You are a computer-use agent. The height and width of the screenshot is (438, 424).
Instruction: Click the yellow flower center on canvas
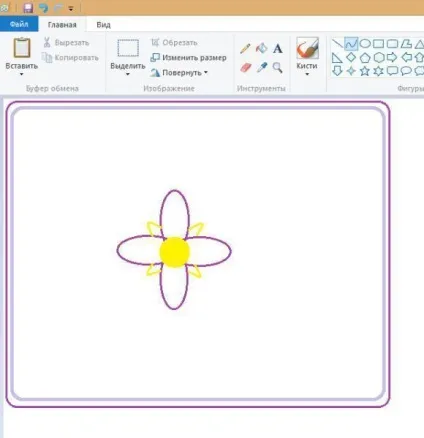pyautogui.click(x=175, y=252)
